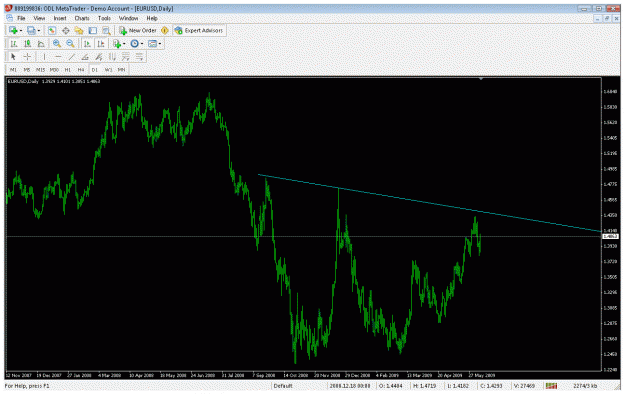The image size is (625, 394).
Task: Click the 2274/3 kb traffic indicator
Action: pyautogui.click(x=585, y=386)
